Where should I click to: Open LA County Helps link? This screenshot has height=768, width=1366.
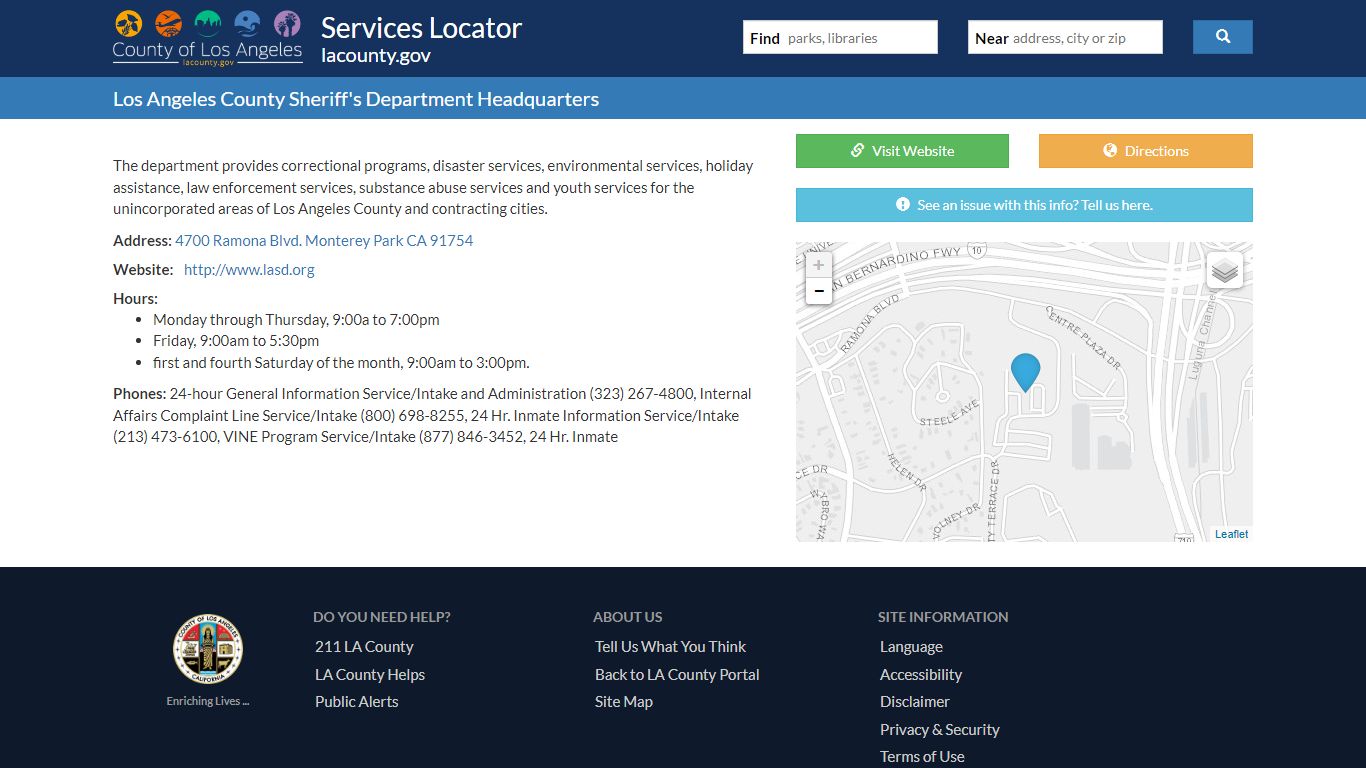pos(370,675)
